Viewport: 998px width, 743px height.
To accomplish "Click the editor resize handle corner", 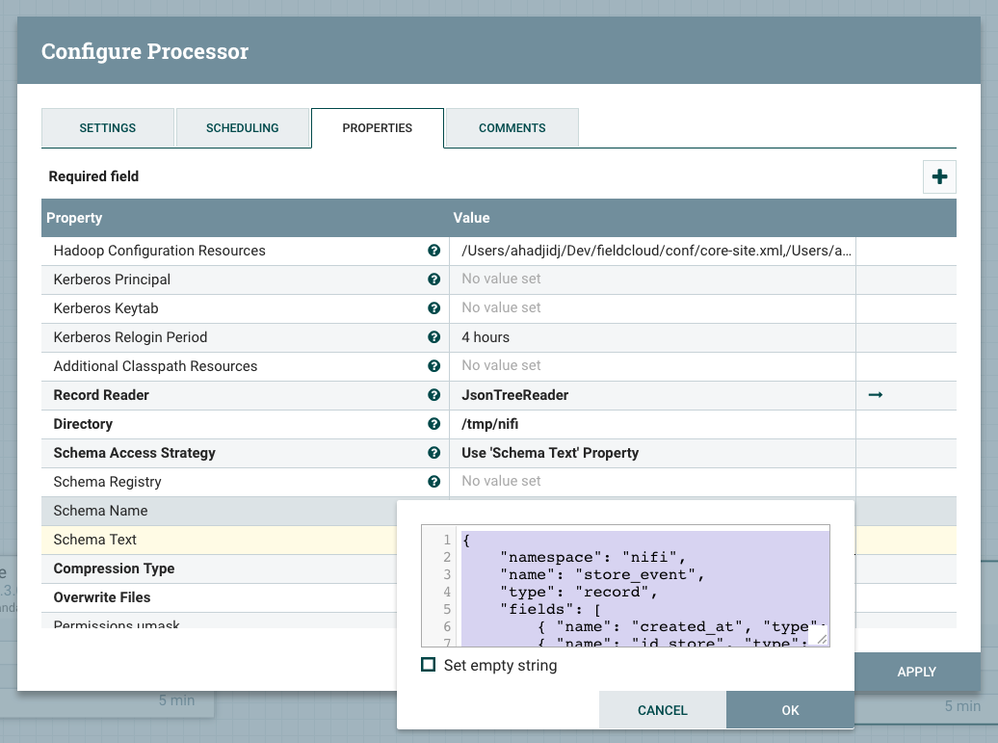I will pyautogui.click(x=821, y=638).
